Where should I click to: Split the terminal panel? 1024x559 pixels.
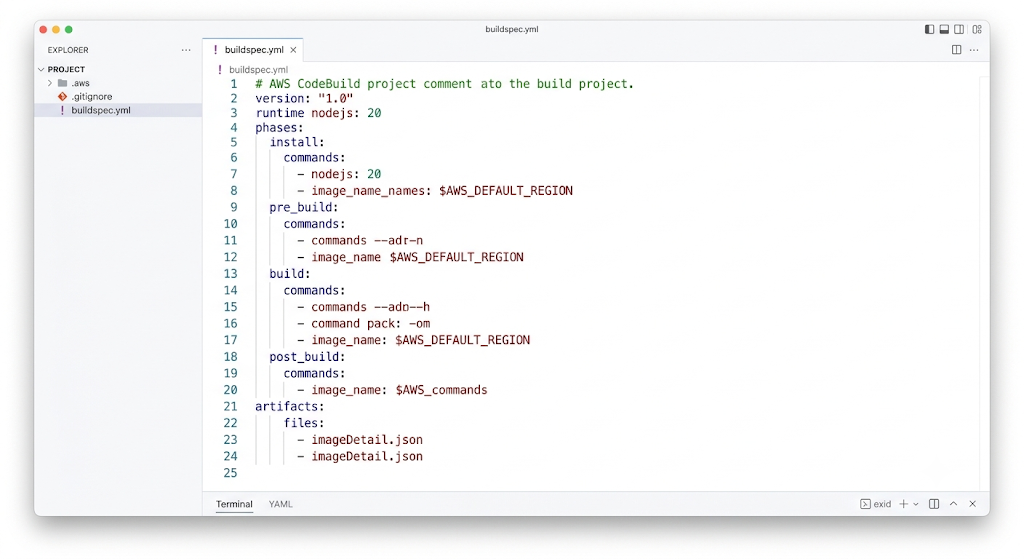click(x=934, y=504)
